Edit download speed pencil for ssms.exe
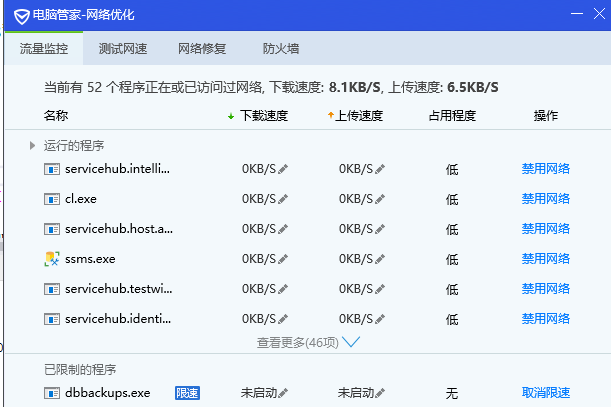 (x=283, y=259)
